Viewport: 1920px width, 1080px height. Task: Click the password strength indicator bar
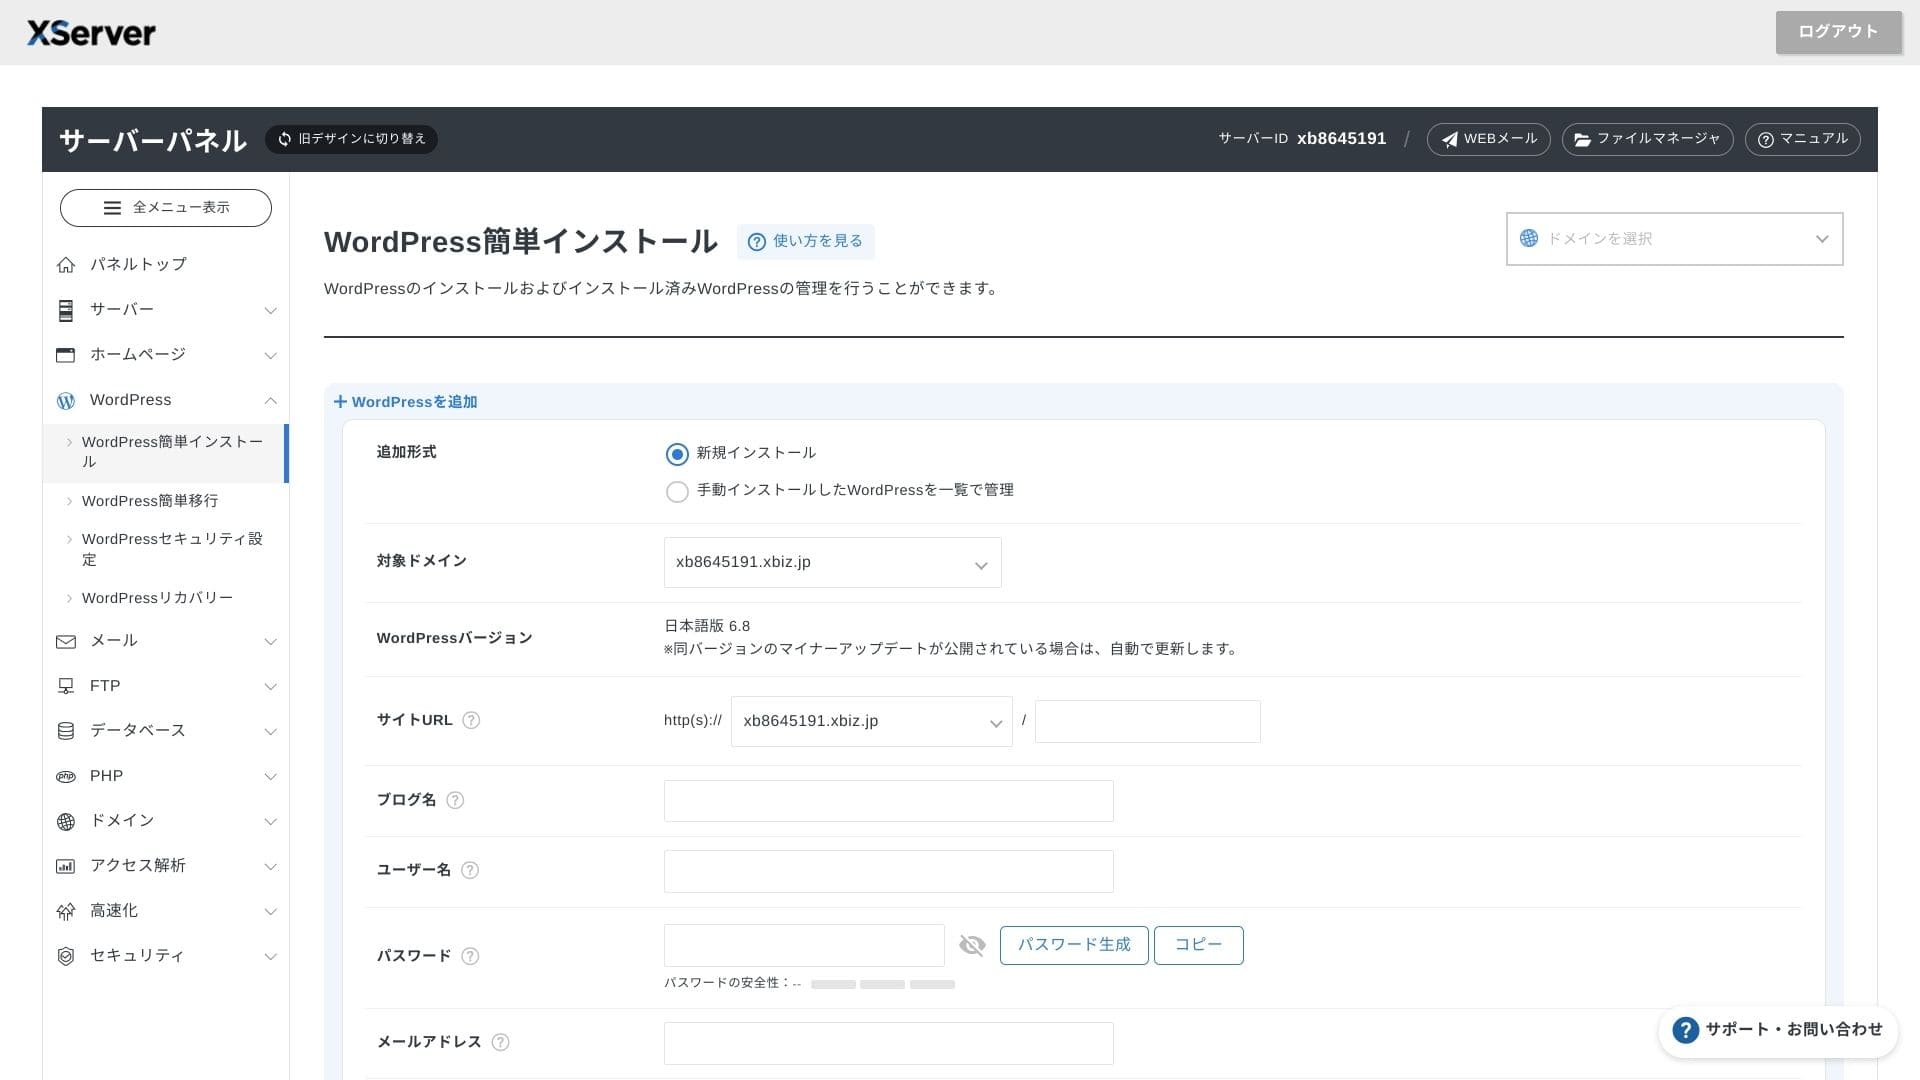pyautogui.click(x=882, y=985)
